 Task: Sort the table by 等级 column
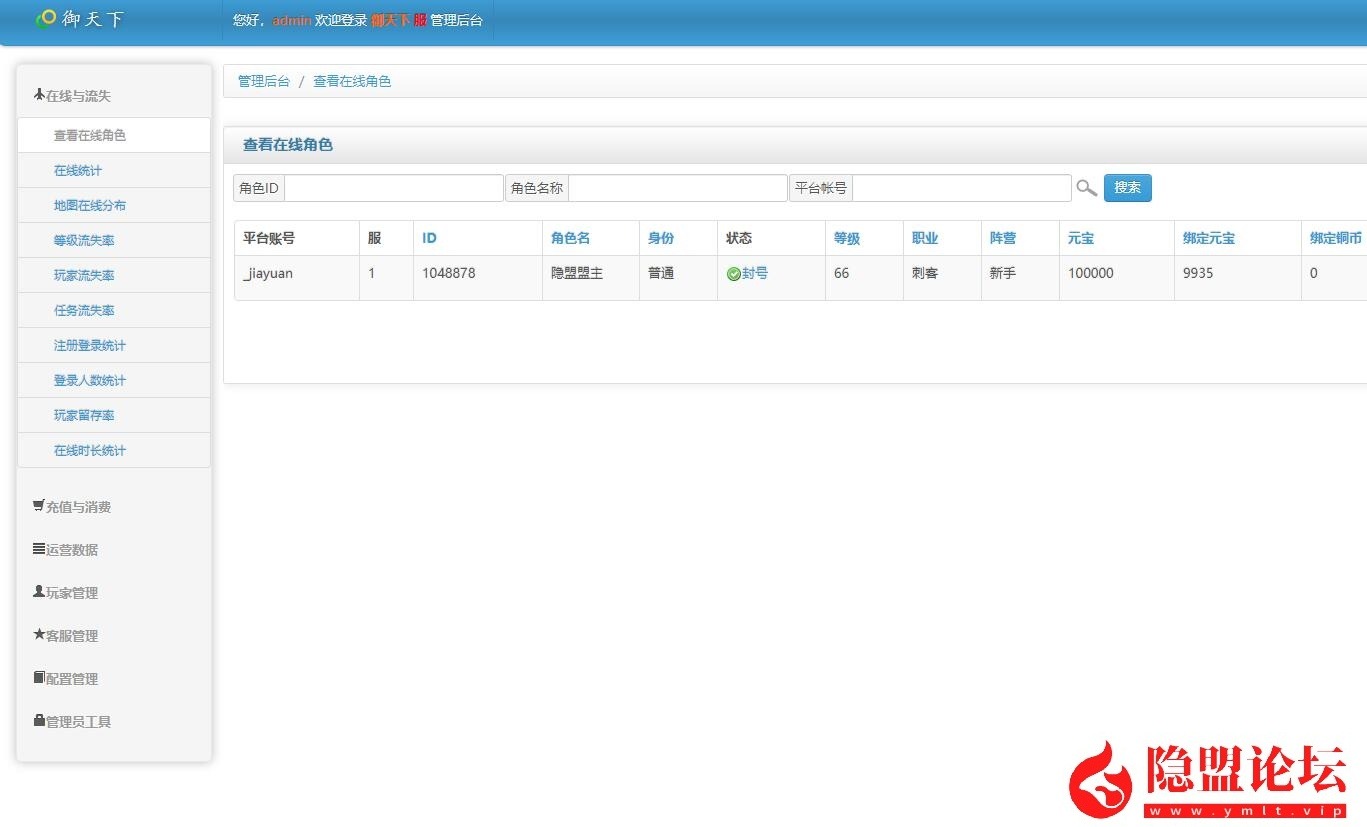(x=846, y=238)
